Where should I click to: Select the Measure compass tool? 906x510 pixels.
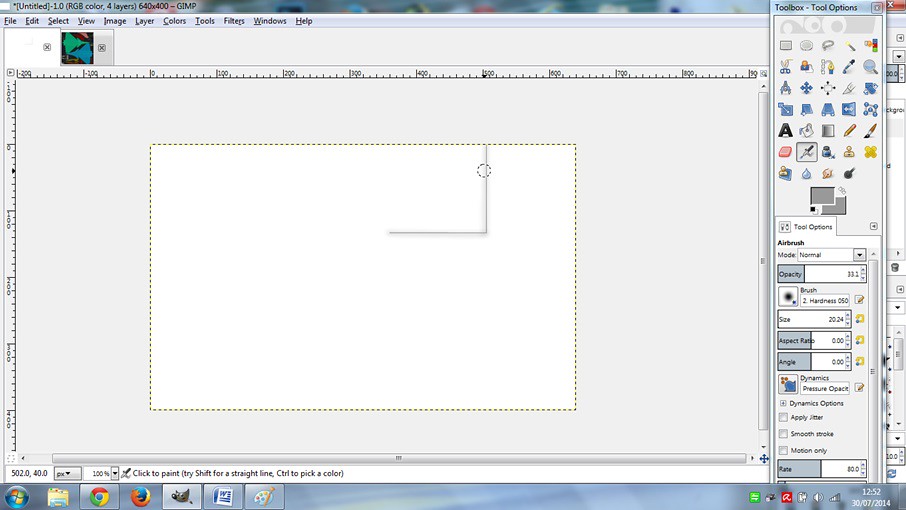(x=785, y=88)
